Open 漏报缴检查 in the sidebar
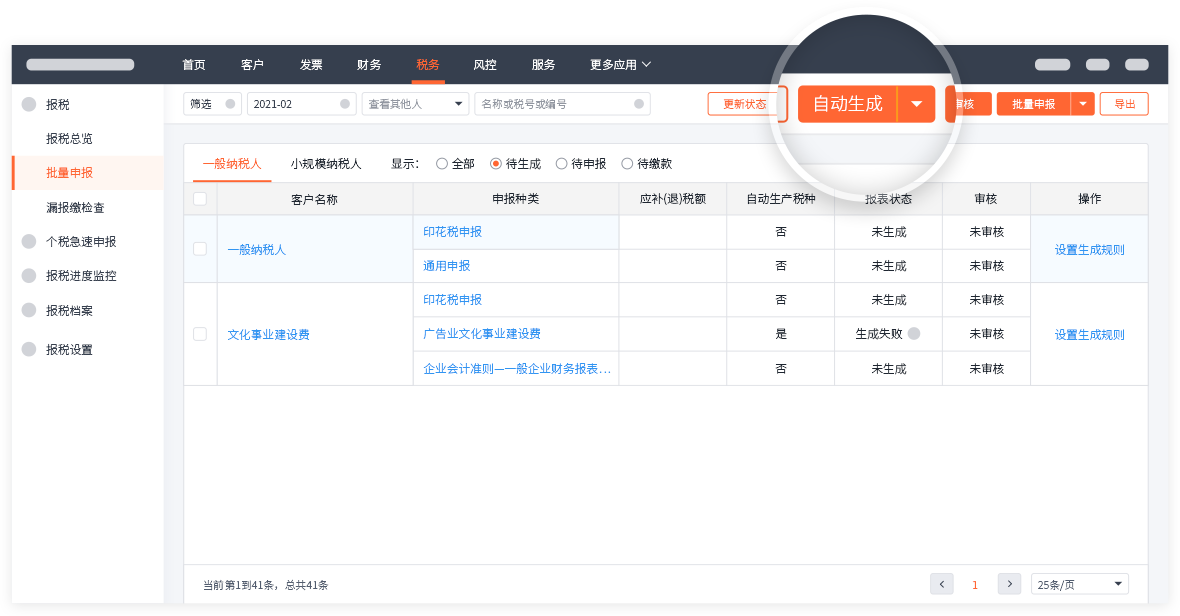Viewport: 1180px width, 616px height. pos(75,208)
